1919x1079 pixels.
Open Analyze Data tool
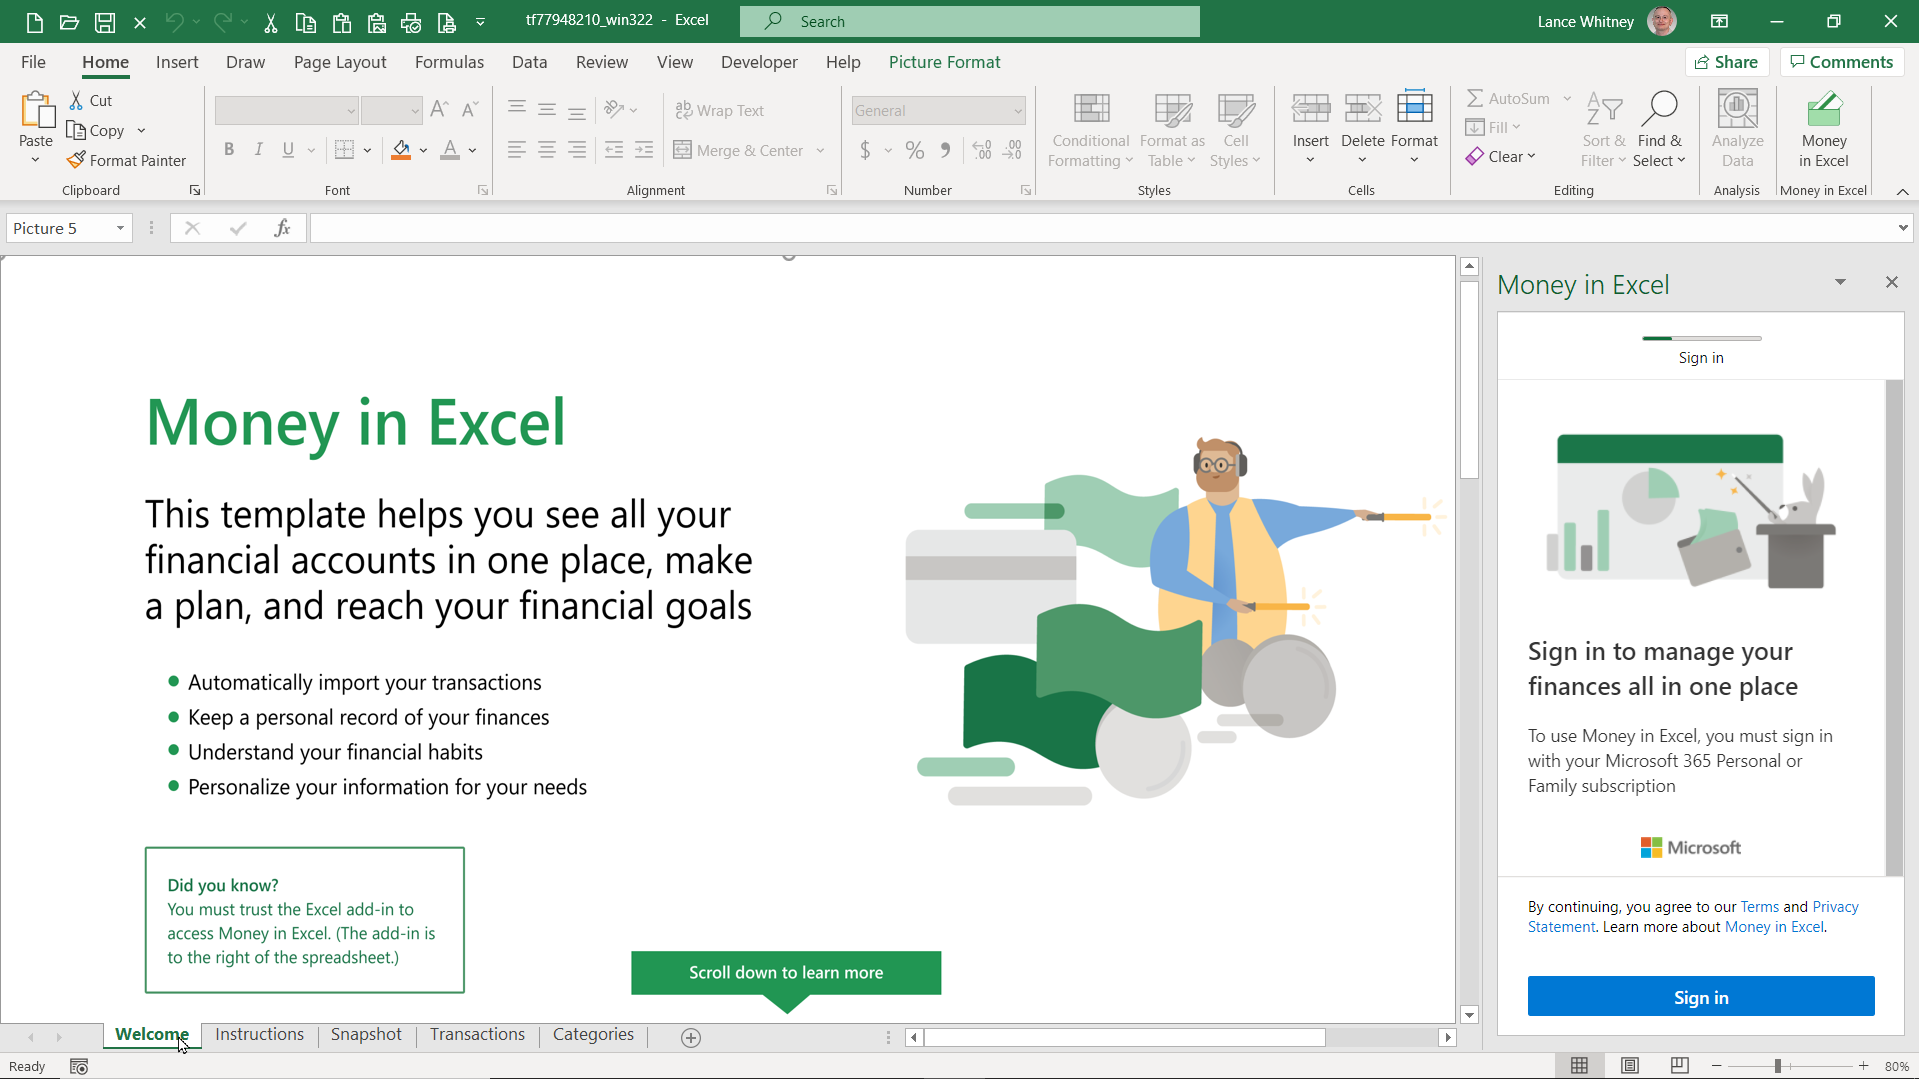(x=1737, y=130)
